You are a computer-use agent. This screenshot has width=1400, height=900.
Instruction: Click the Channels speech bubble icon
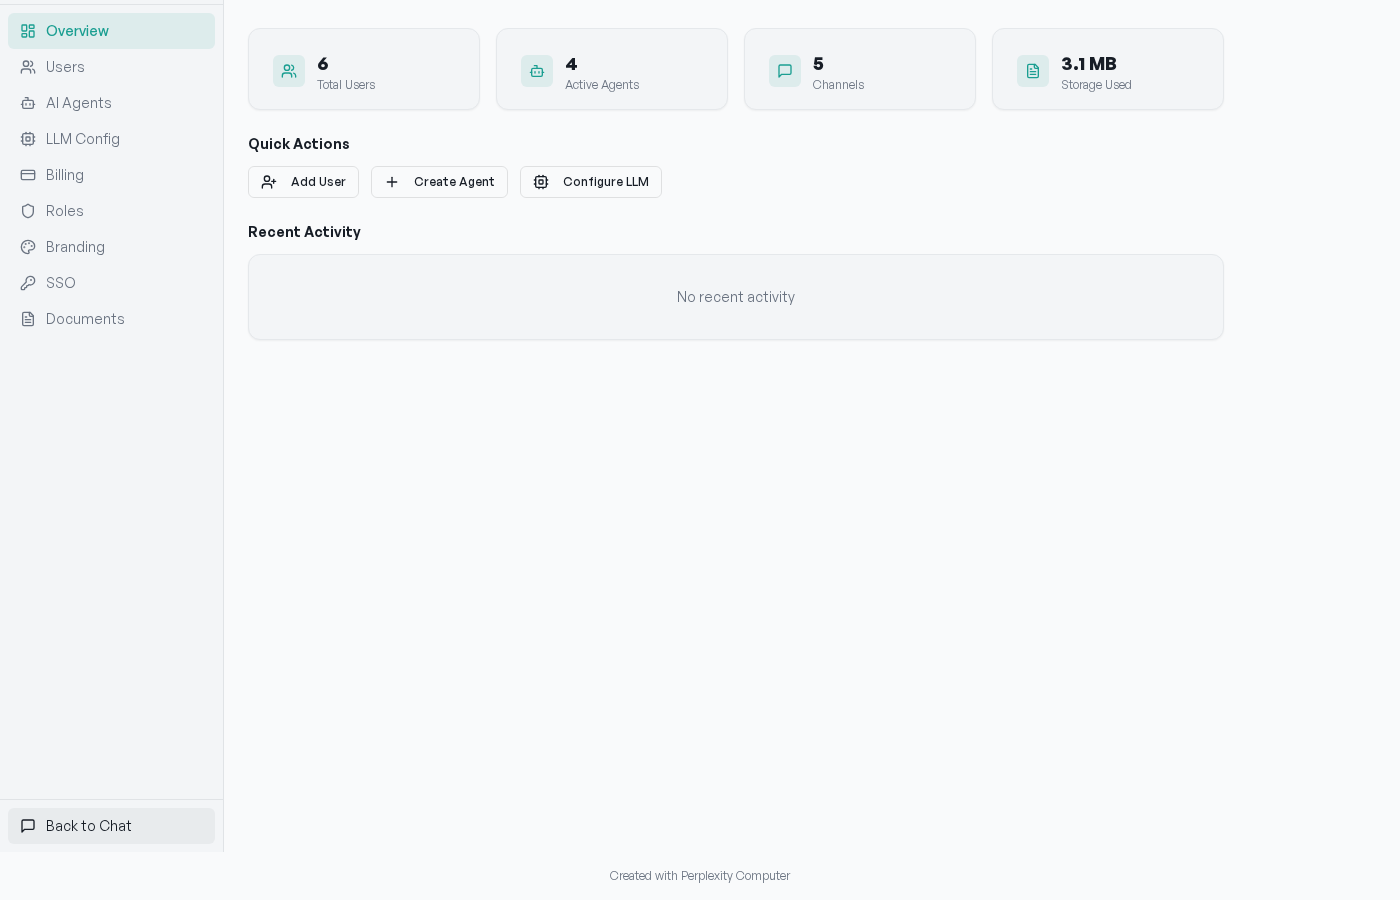[x=785, y=71]
